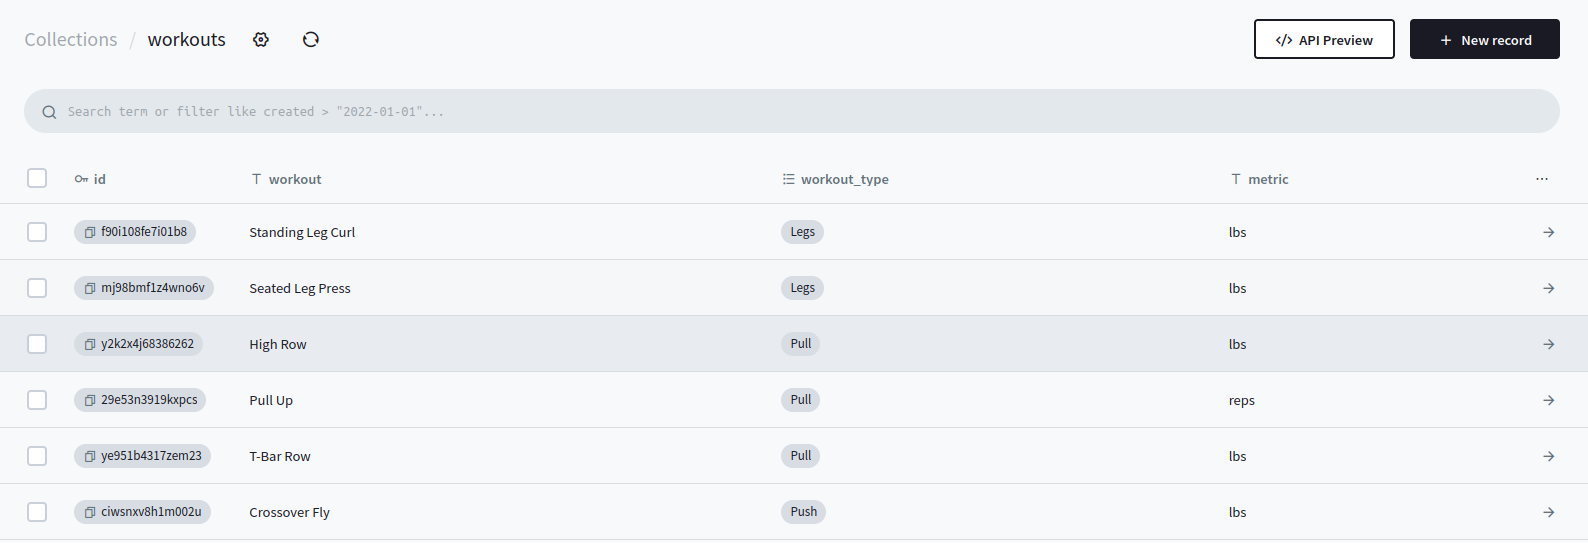Image resolution: width=1588 pixels, height=543 pixels.
Task: Click the New record button
Action: pyautogui.click(x=1484, y=40)
